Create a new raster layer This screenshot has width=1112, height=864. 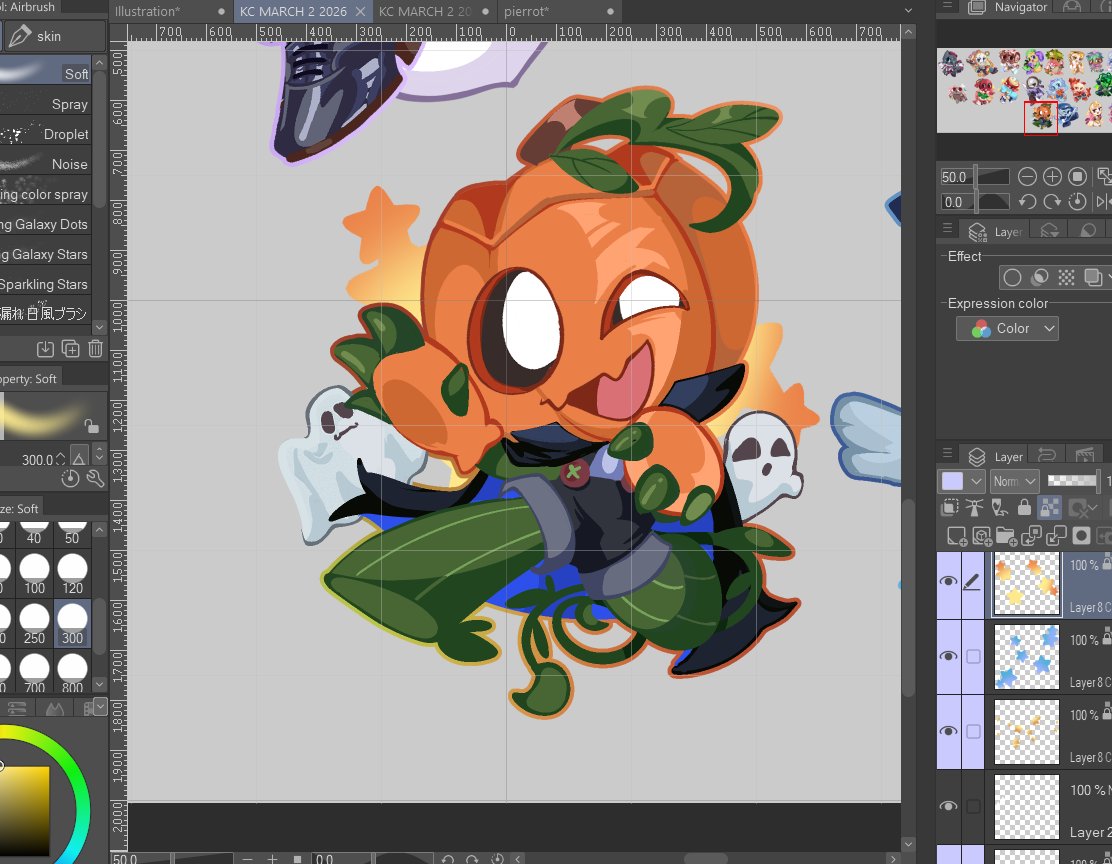[957, 536]
